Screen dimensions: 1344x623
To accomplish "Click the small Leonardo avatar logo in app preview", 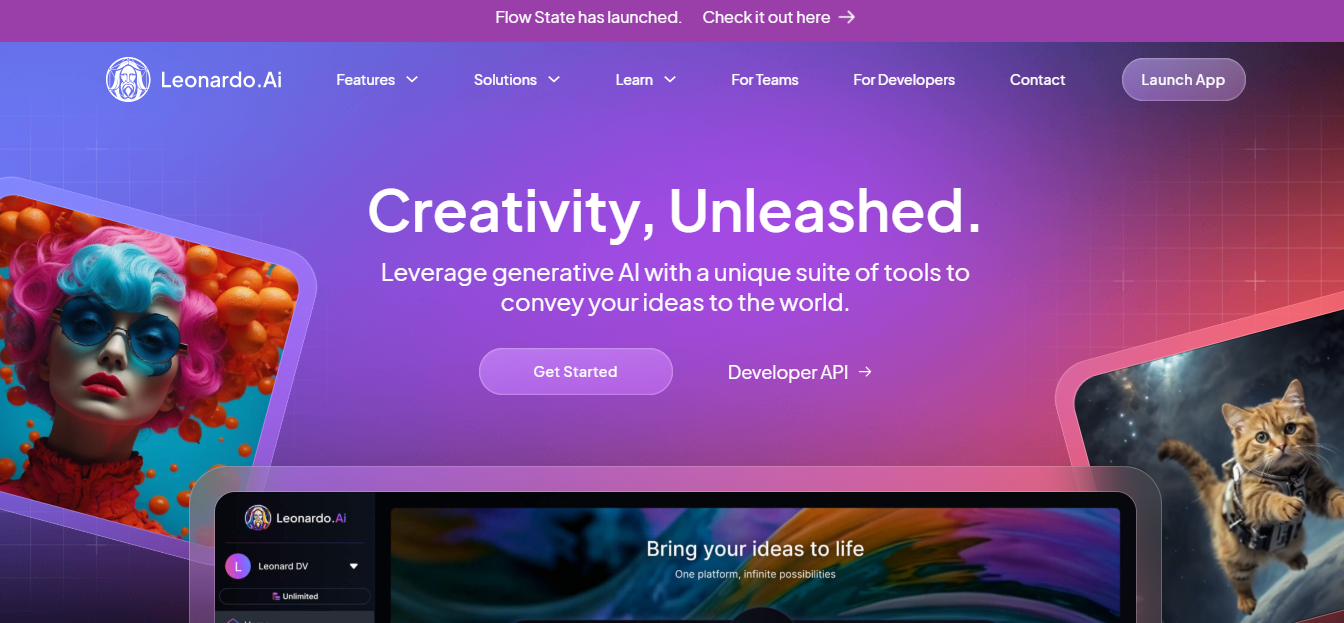I will tap(258, 518).
